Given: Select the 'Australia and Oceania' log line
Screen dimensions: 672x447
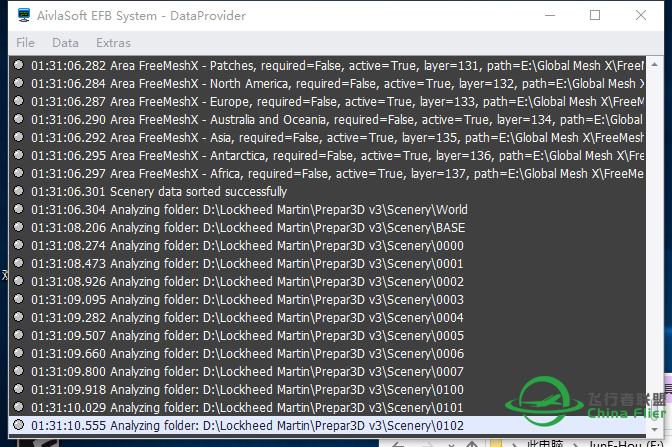Looking at the screenshot, I should pyautogui.click(x=327, y=120).
